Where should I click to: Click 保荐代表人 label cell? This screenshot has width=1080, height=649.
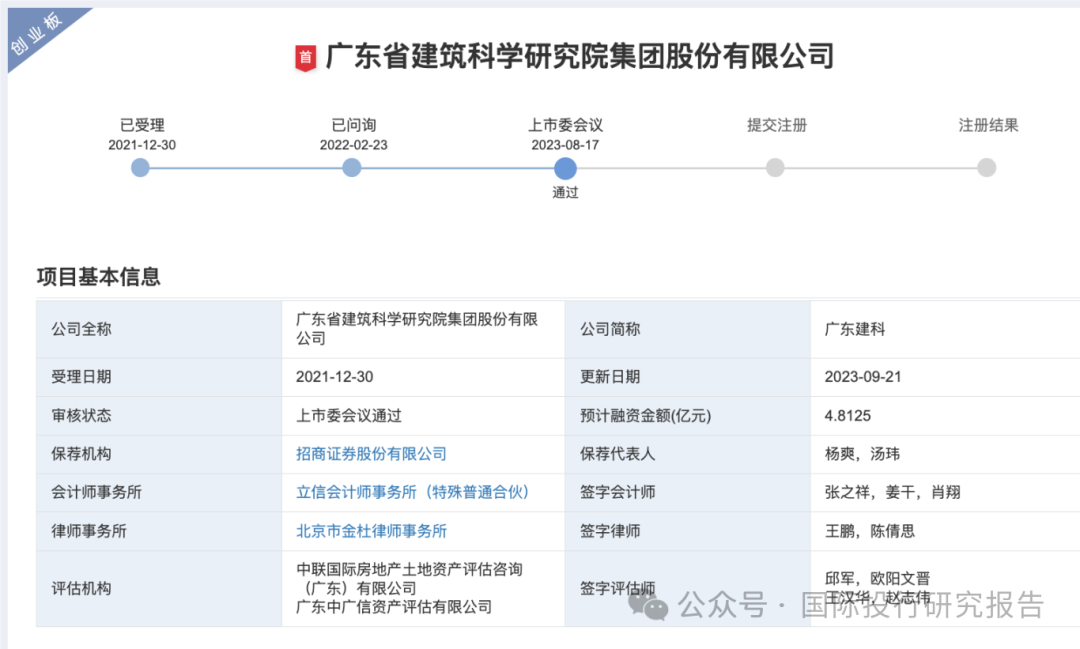[687, 454]
